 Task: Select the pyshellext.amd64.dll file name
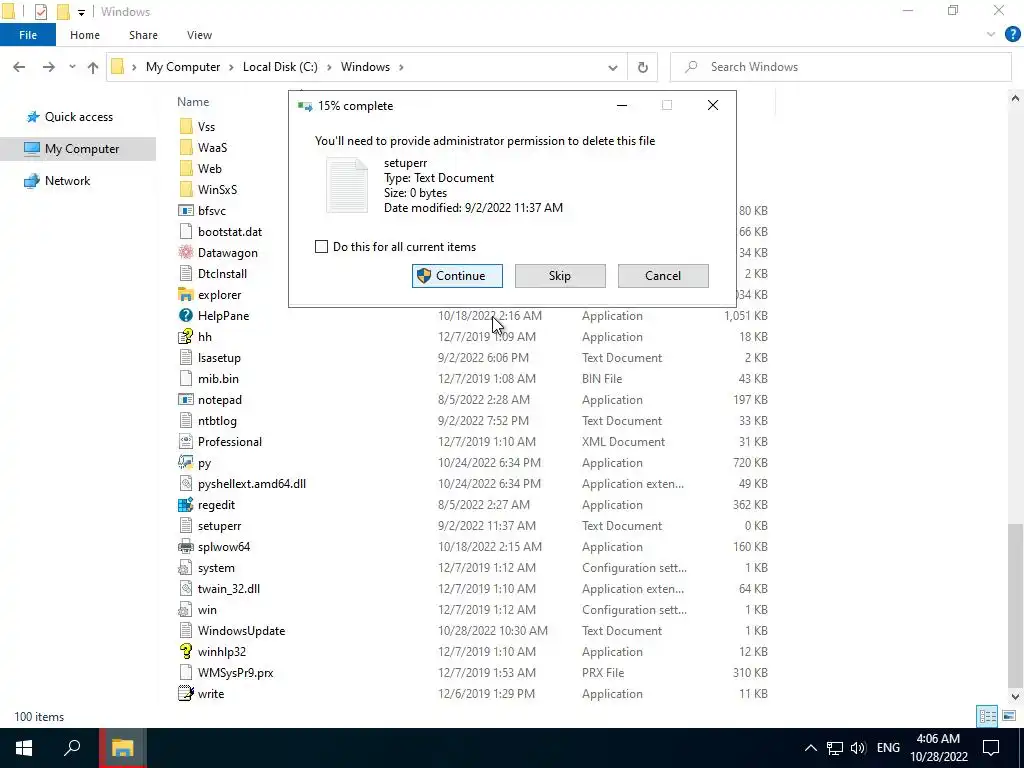251,484
